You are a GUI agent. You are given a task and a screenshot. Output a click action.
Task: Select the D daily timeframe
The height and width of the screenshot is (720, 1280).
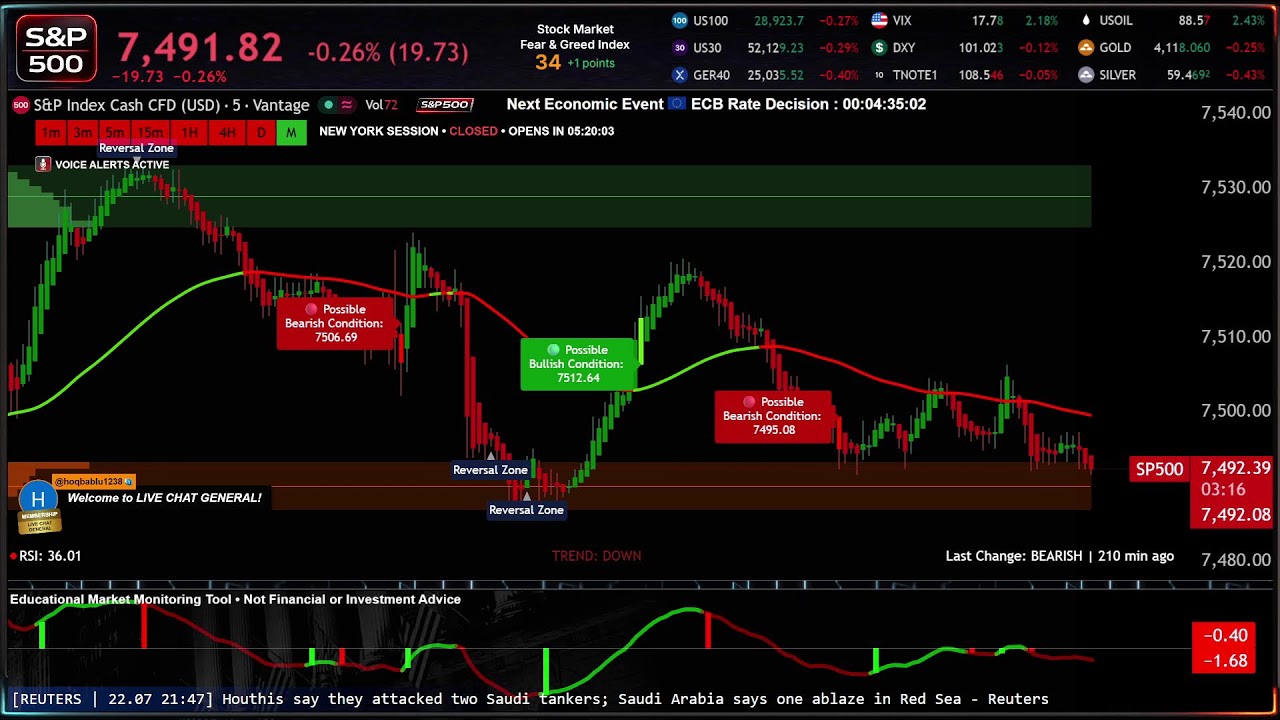click(x=261, y=133)
